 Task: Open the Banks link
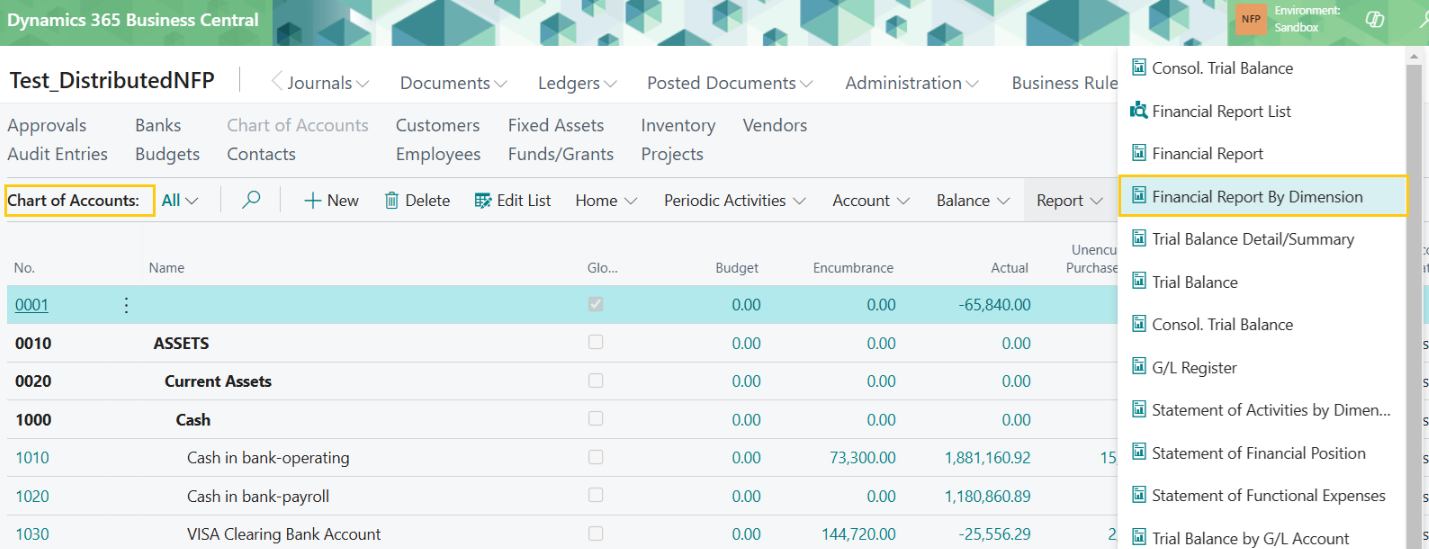[x=158, y=125]
